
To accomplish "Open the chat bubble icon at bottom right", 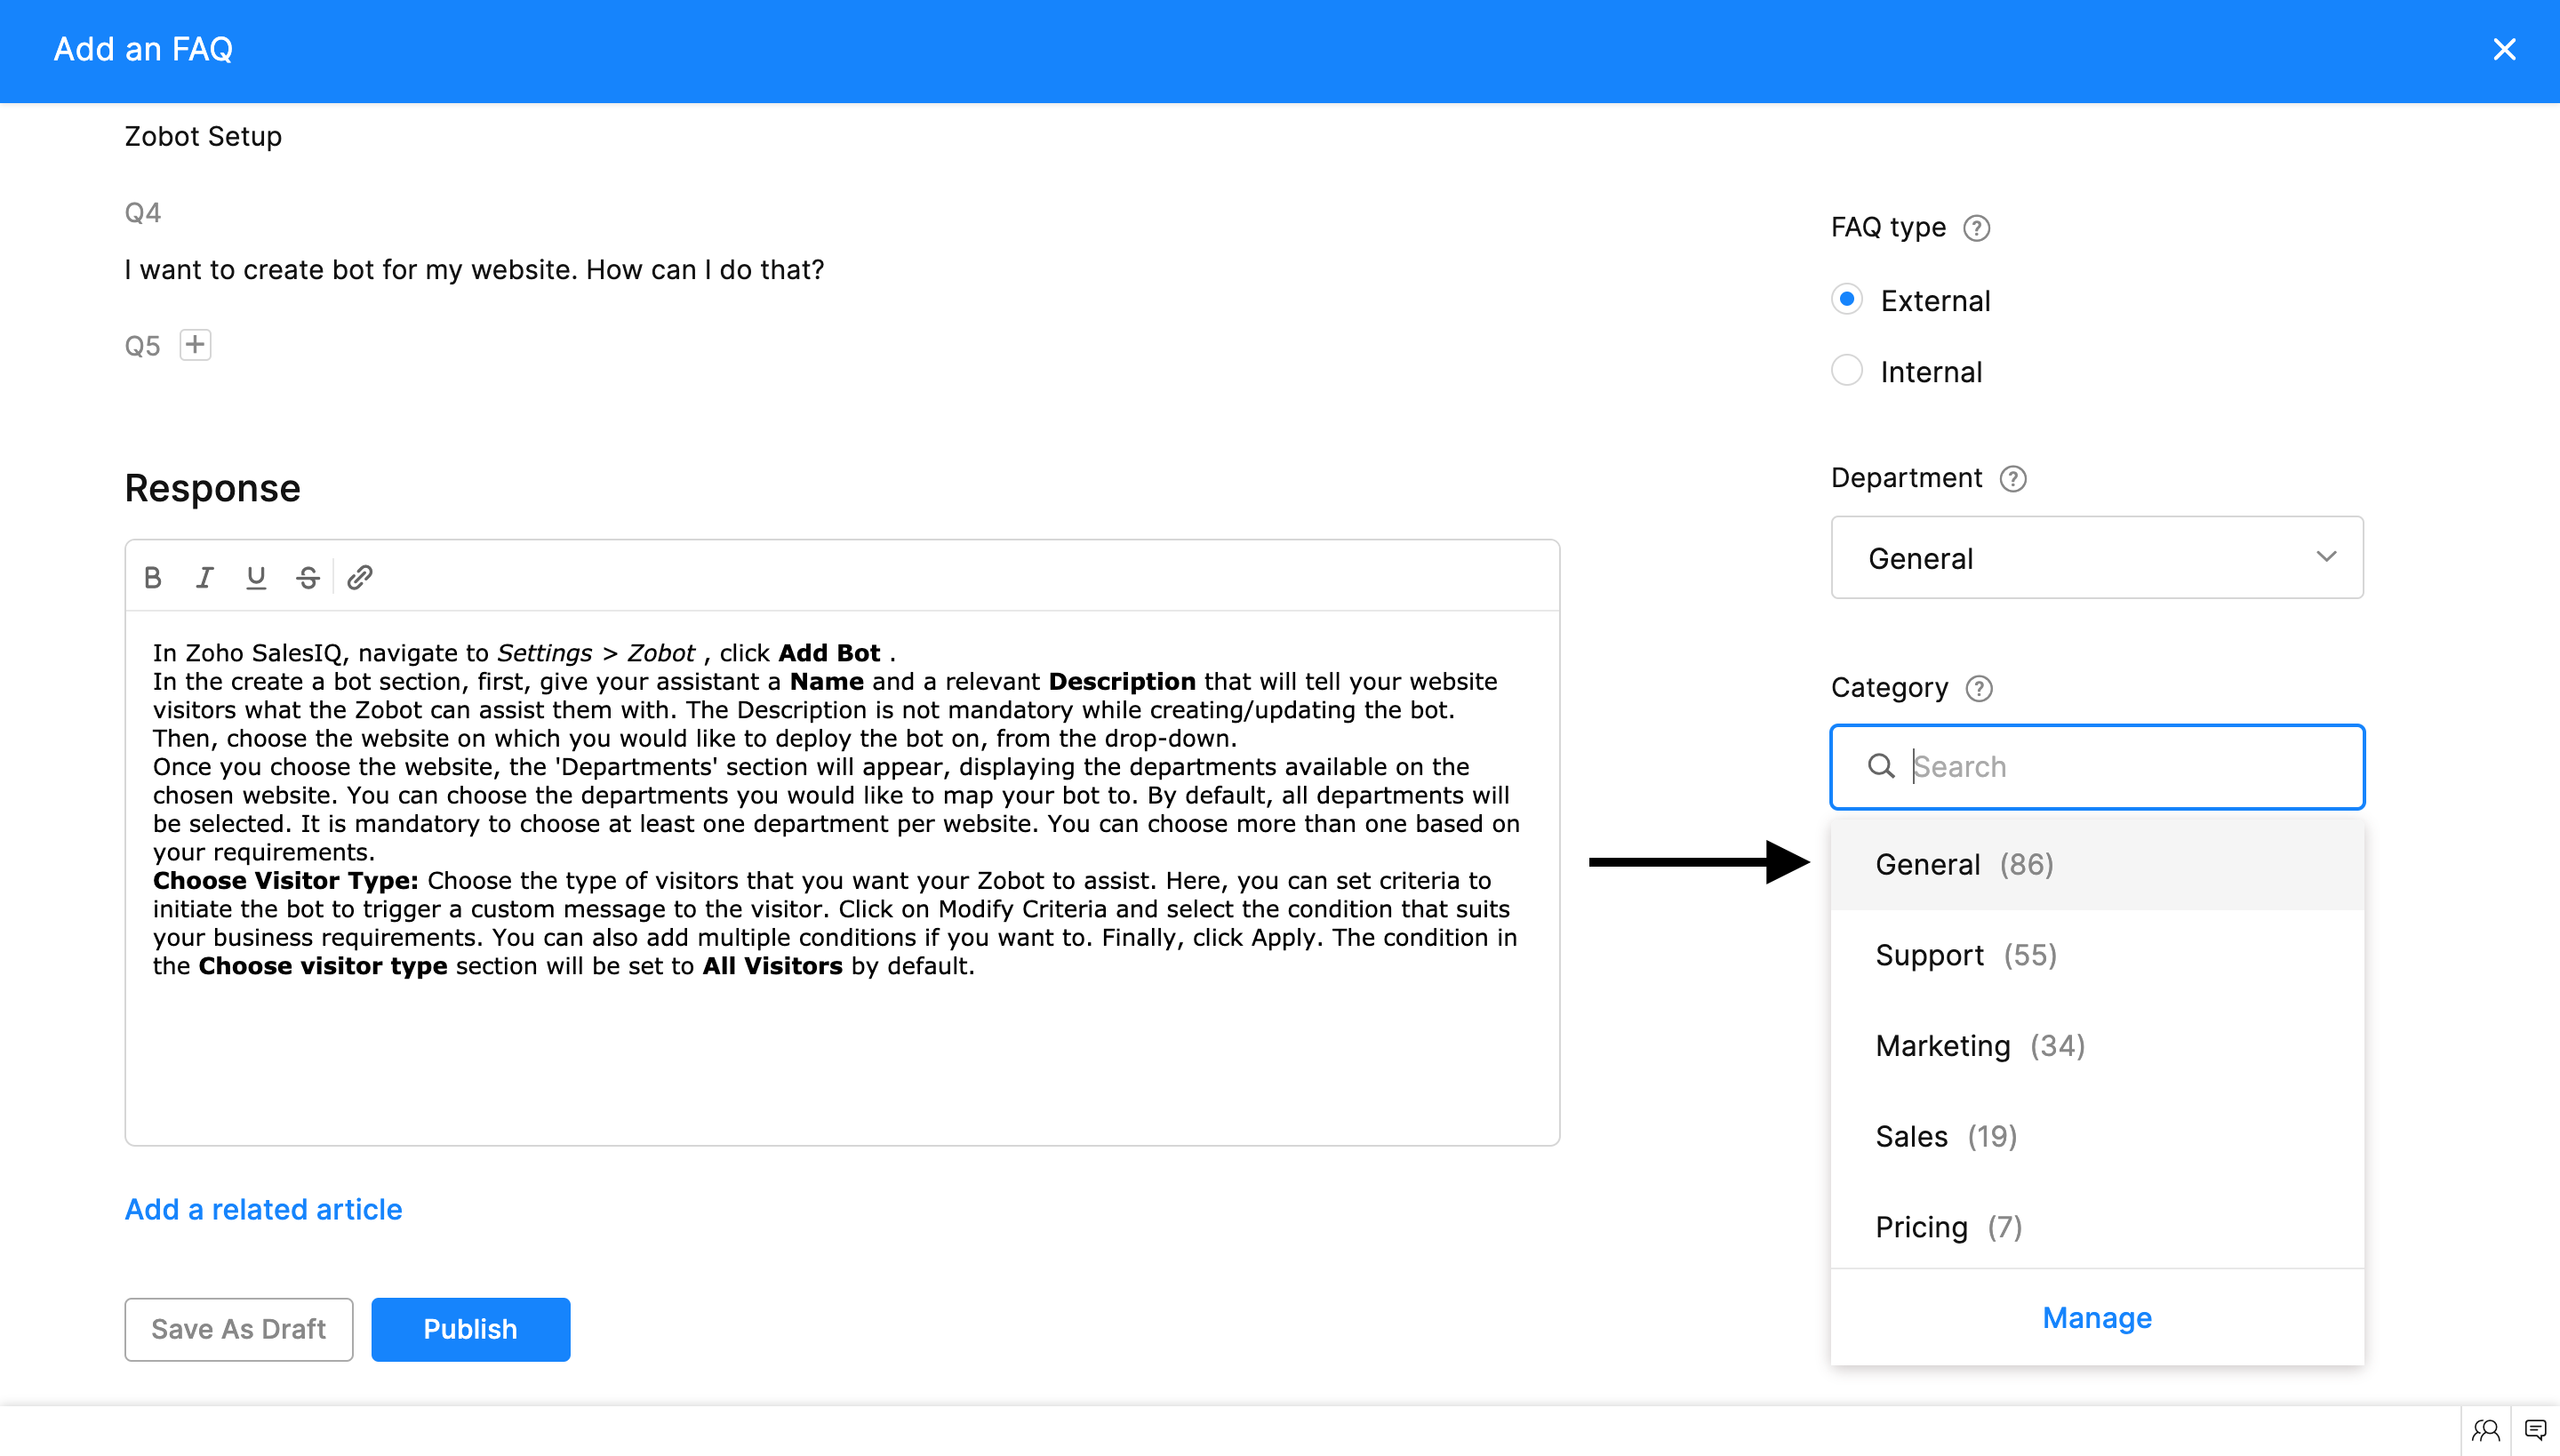I will tap(2535, 1429).
